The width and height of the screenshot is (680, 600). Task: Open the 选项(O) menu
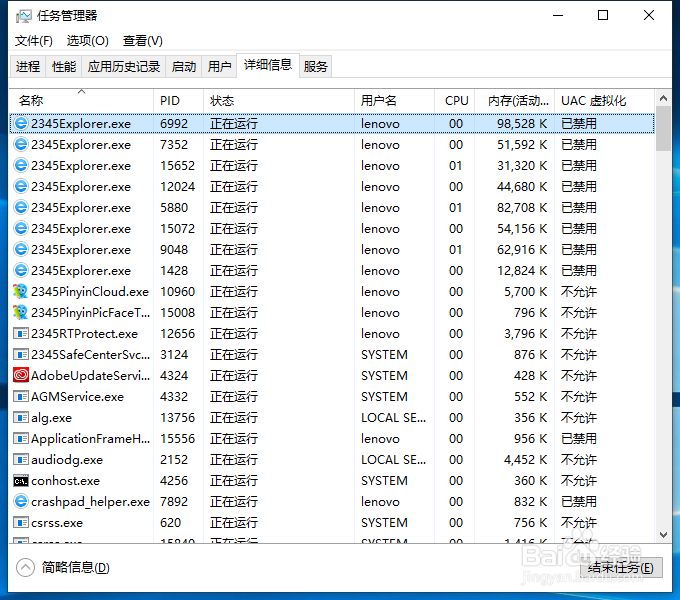88,41
